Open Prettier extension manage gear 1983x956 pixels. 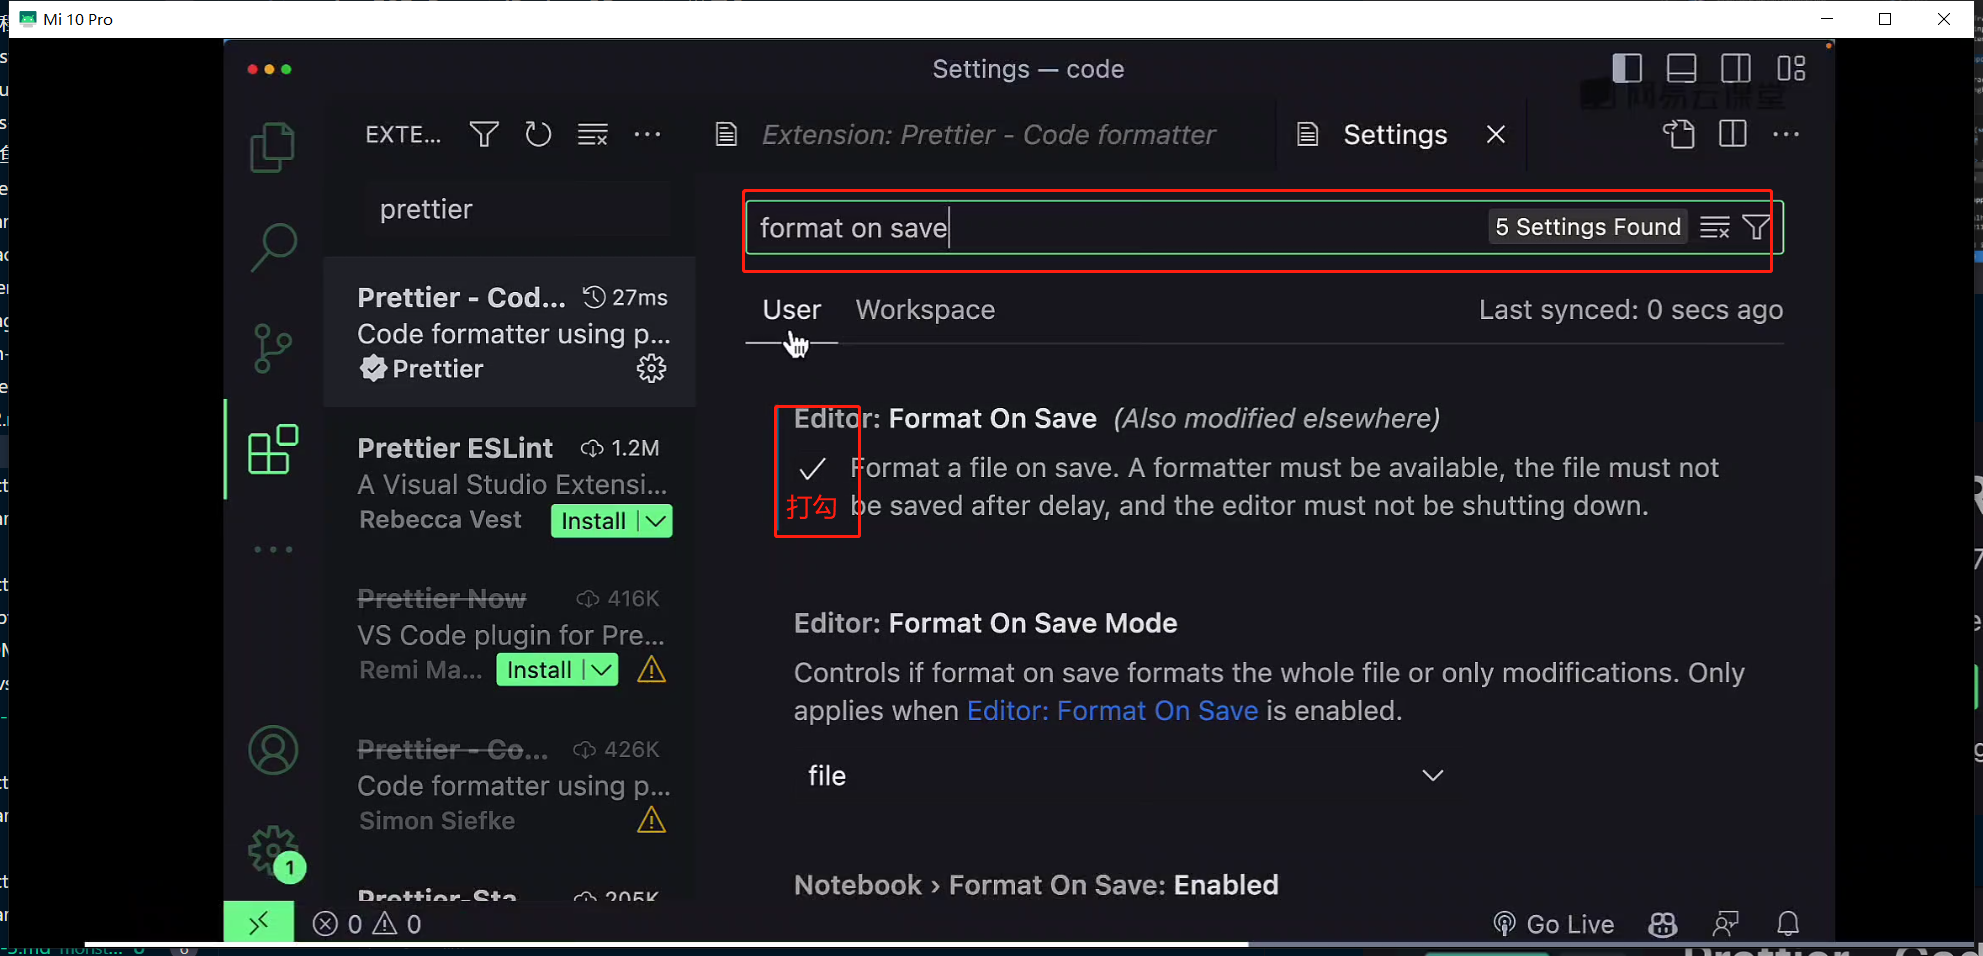click(x=651, y=369)
